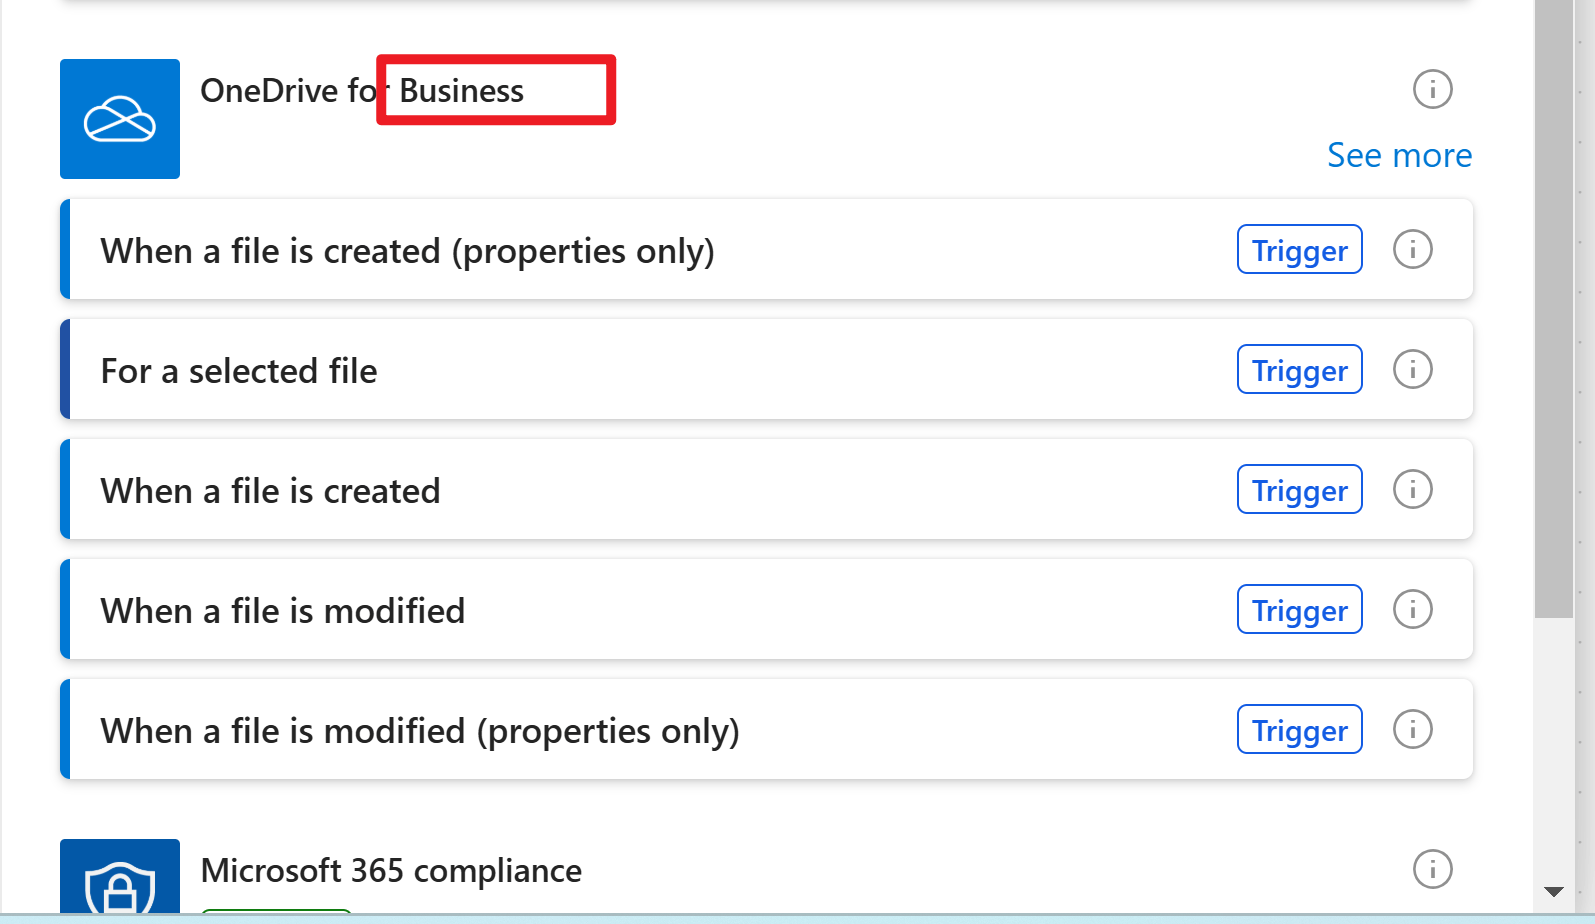Choose the 'When a file is modified' trigger

coord(766,609)
